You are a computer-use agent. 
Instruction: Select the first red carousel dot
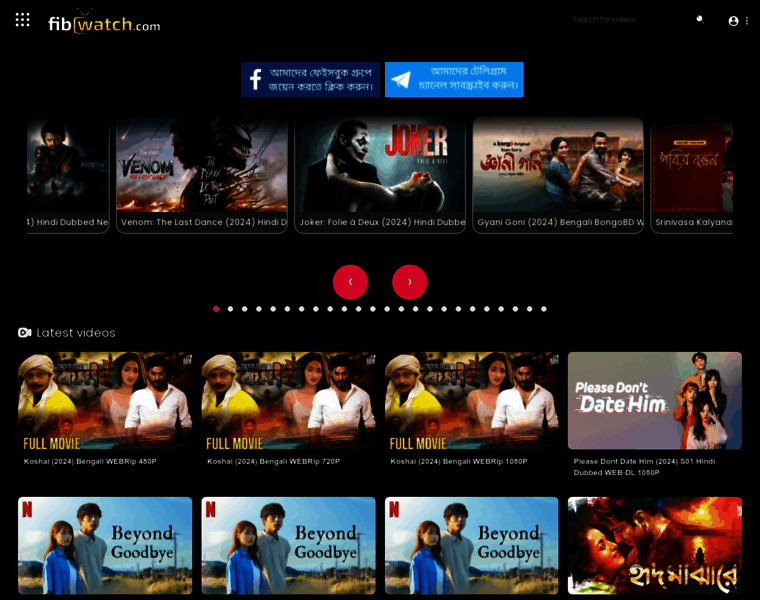coord(216,309)
